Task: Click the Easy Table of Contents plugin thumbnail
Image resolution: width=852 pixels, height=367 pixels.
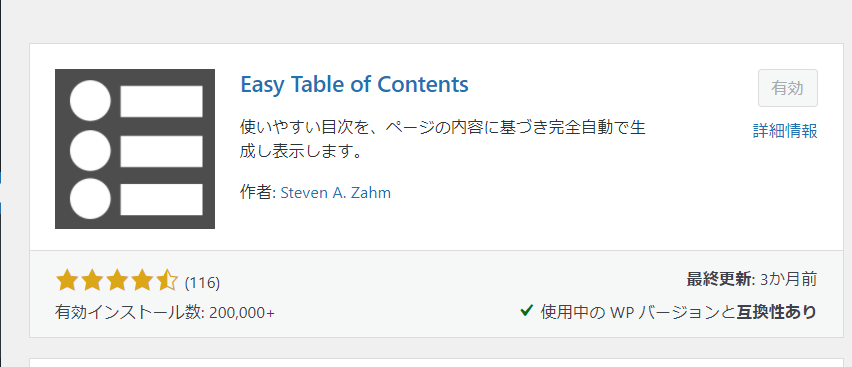Action: tap(135, 149)
